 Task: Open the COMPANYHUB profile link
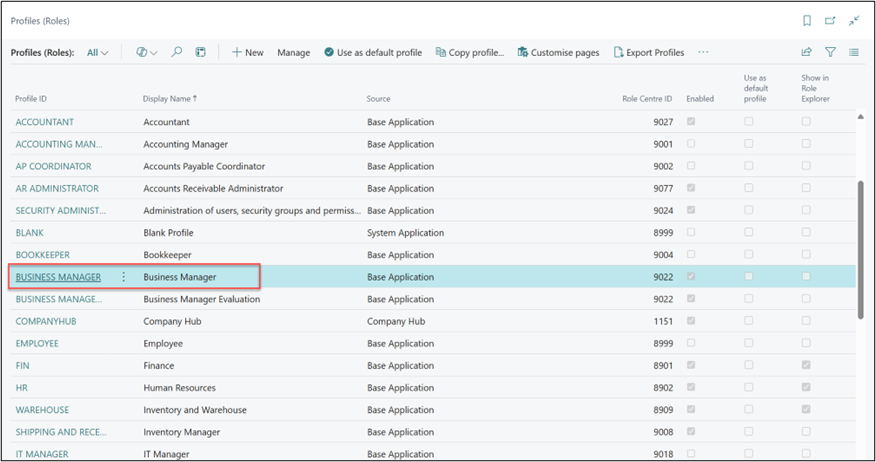(46, 321)
